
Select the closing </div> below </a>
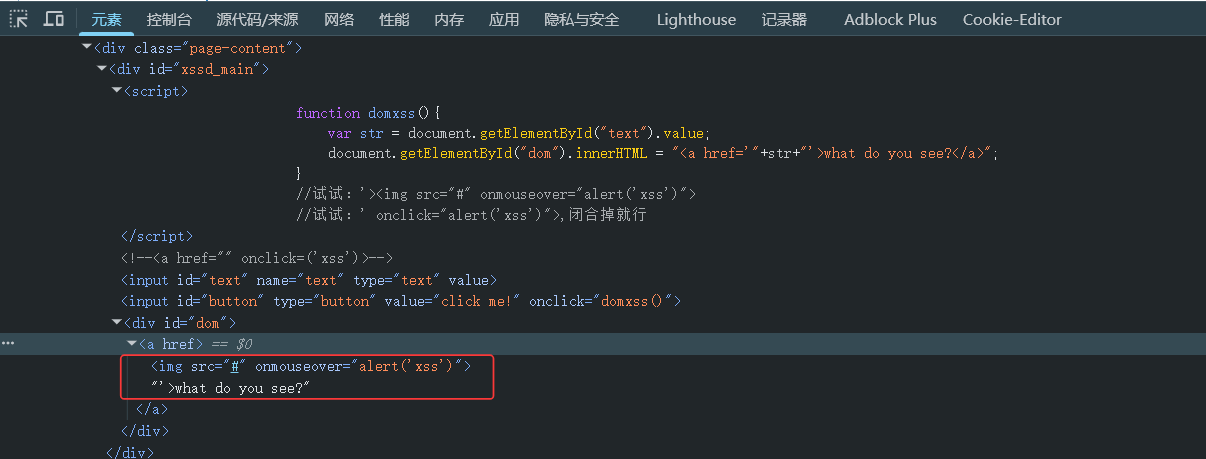[x=144, y=431]
